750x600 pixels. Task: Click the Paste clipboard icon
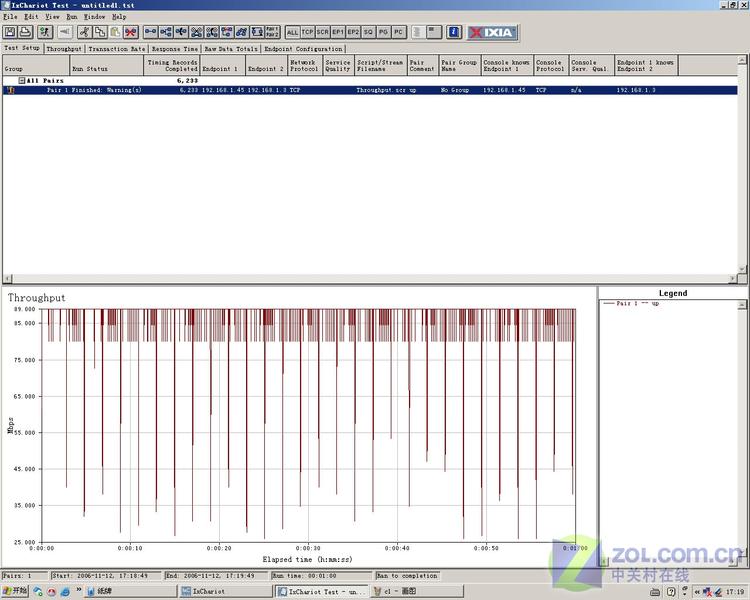(x=115, y=32)
